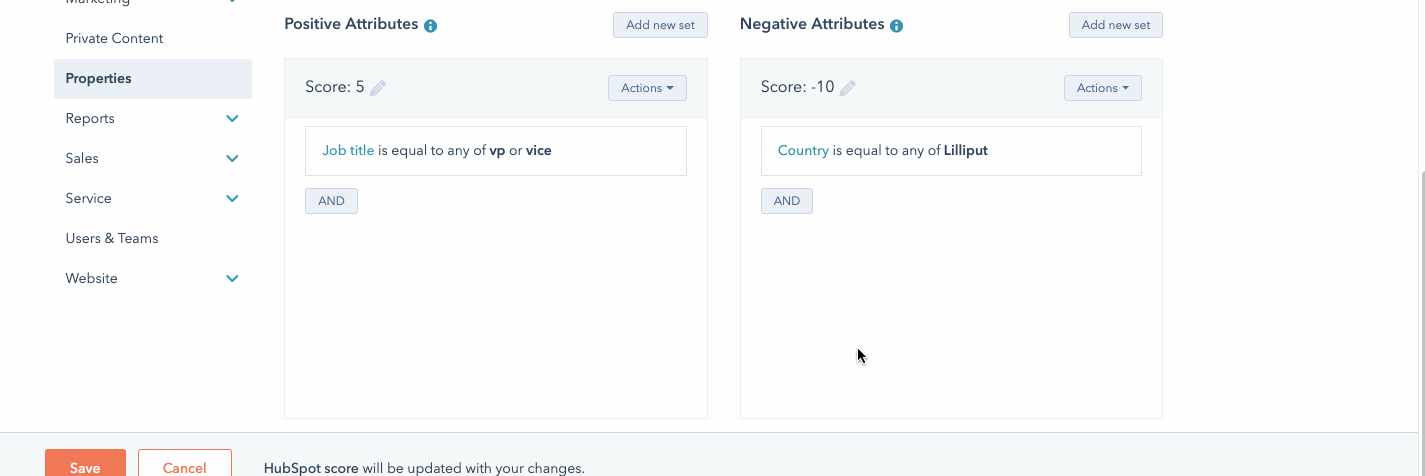Image resolution: width=1425 pixels, height=476 pixels.
Task: Edit the positive score with pencil icon
Action: (x=378, y=88)
